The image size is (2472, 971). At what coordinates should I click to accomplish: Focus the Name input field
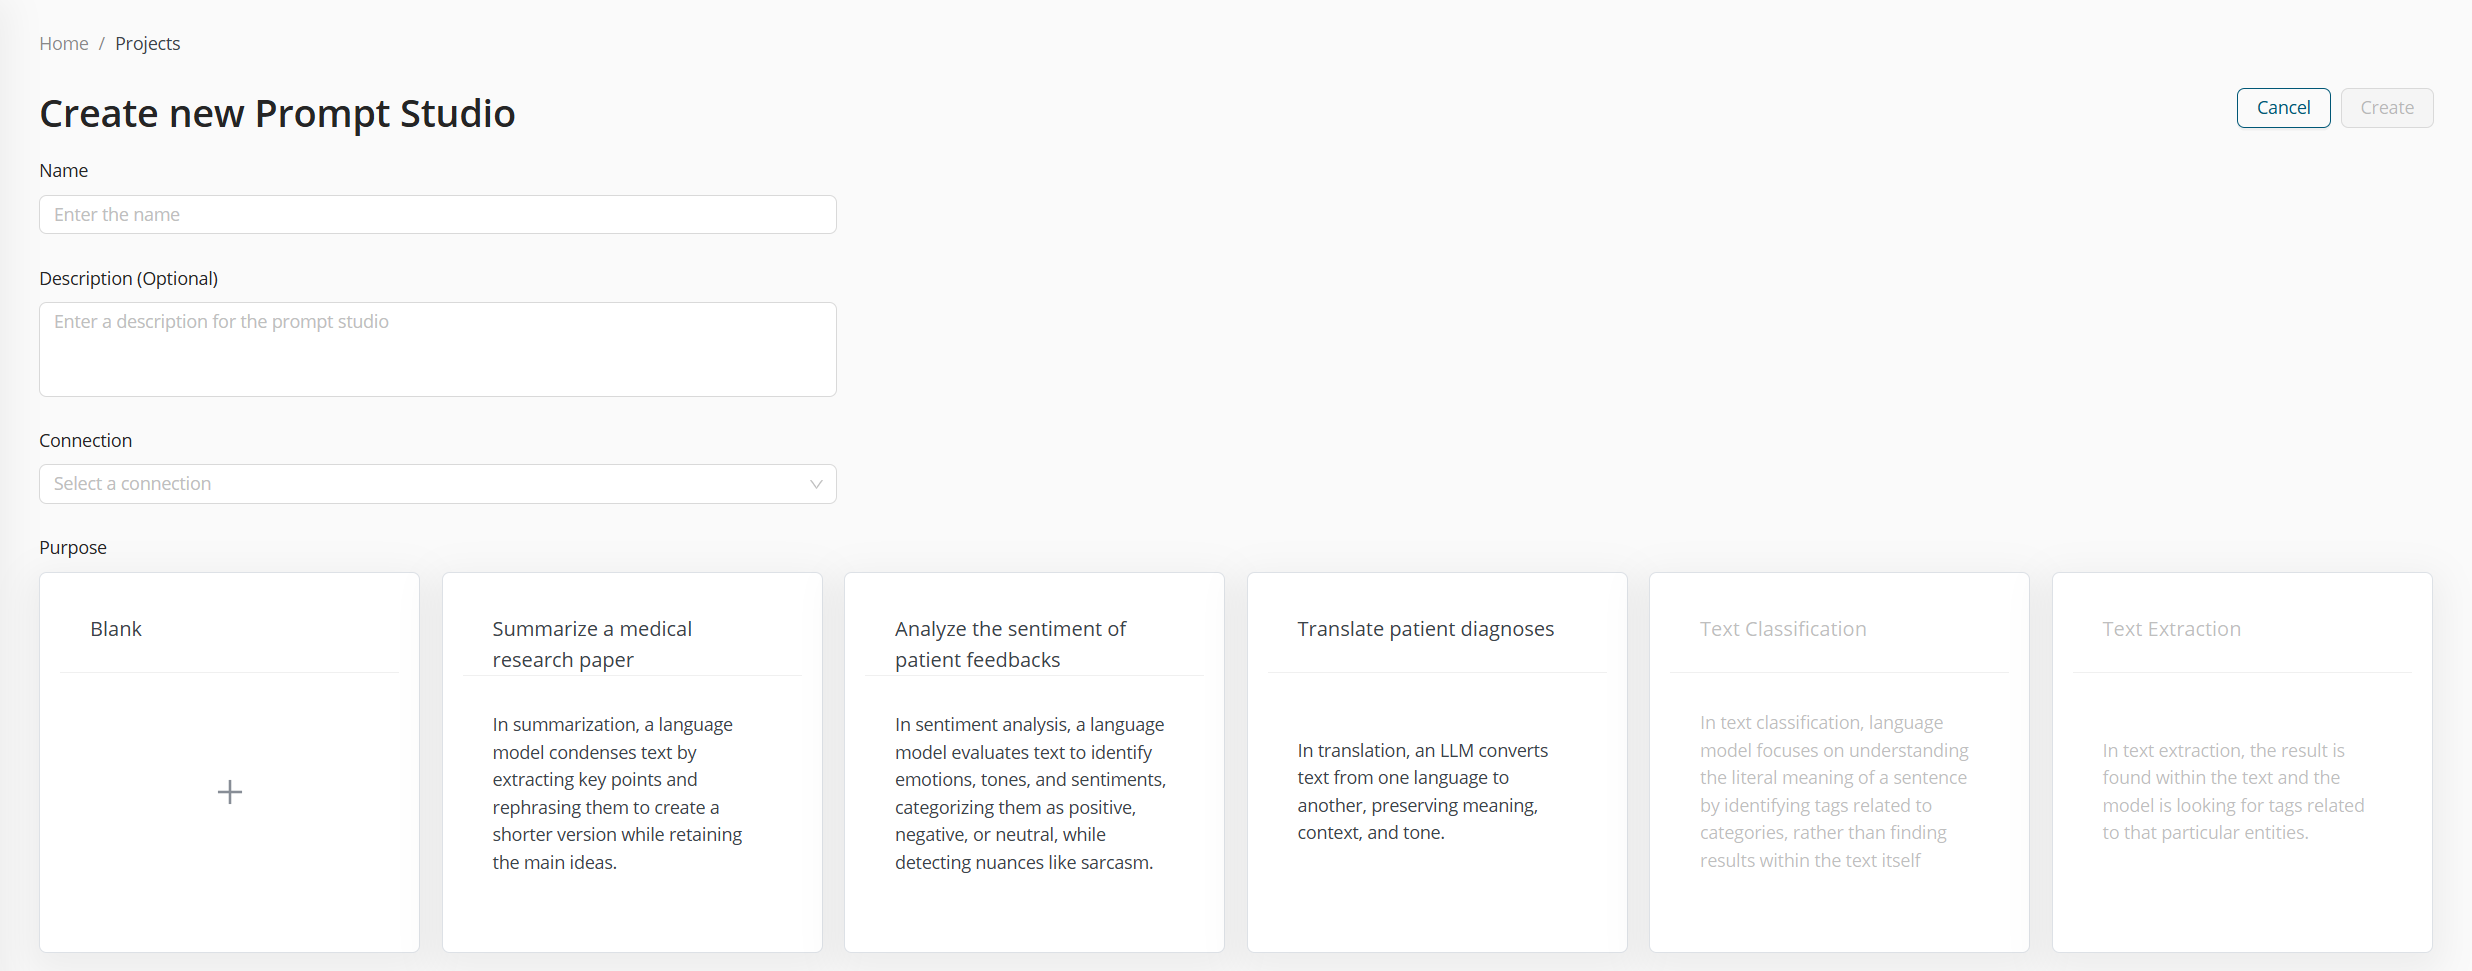[438, 215]
